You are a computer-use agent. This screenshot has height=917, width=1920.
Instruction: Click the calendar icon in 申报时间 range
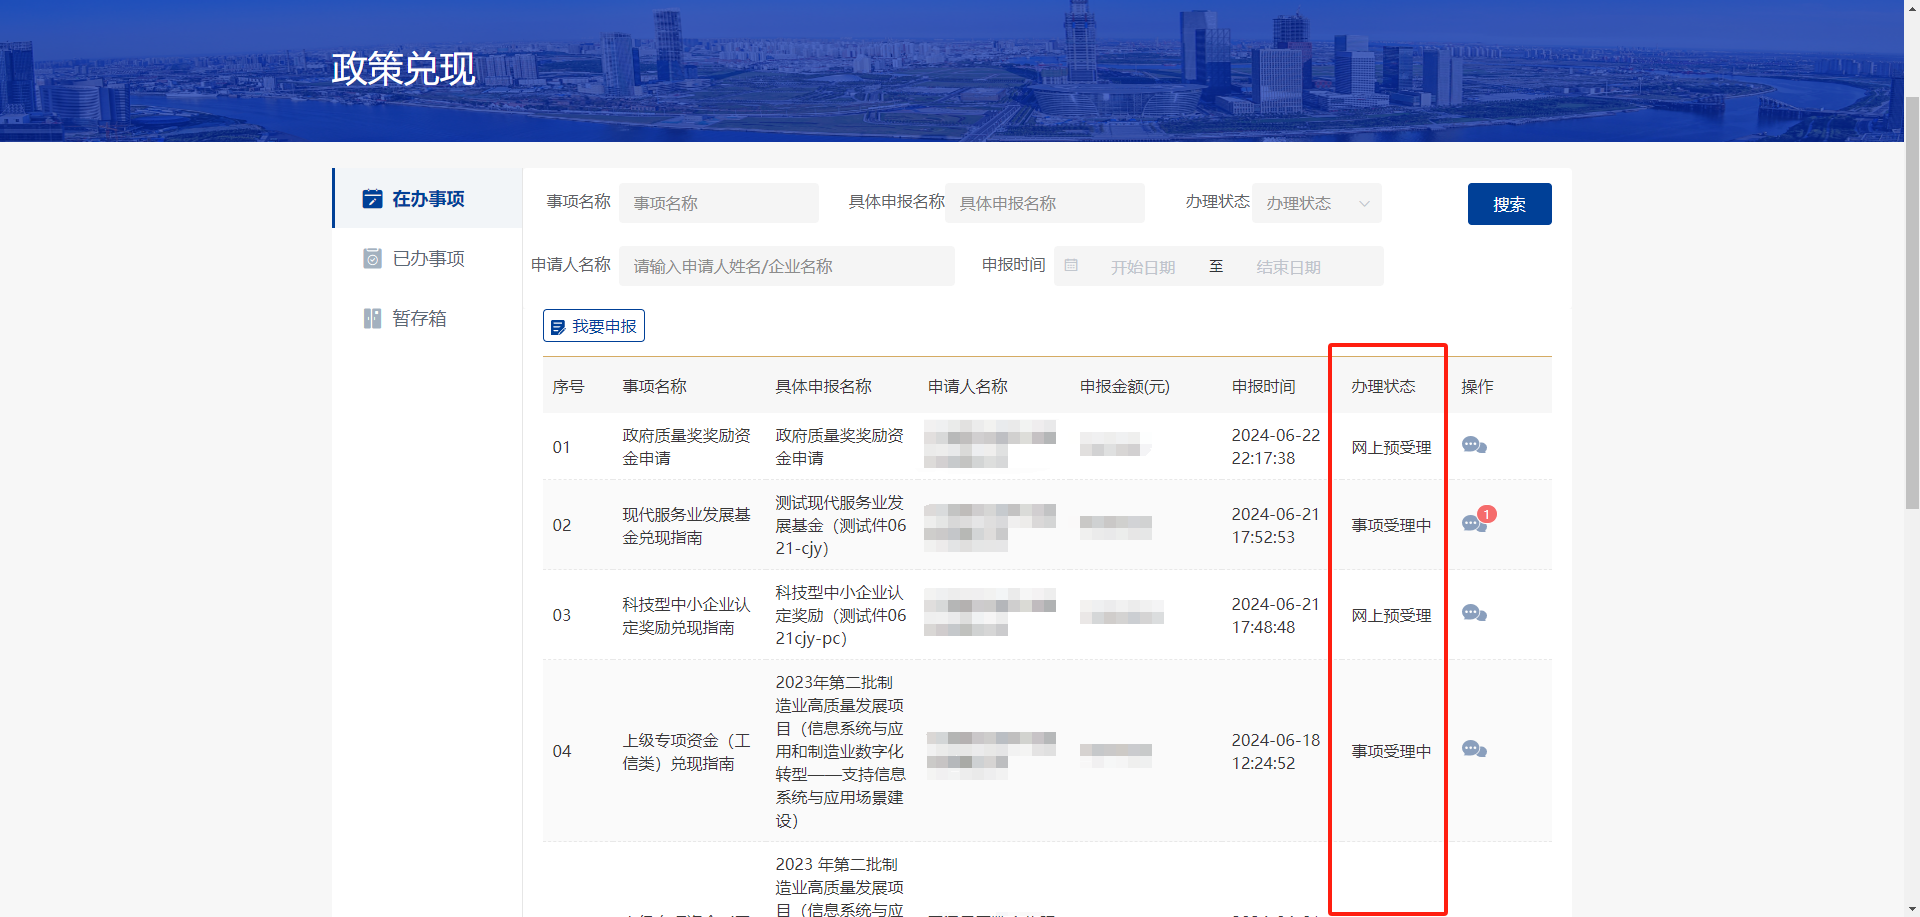click(x=1071, y=266)
